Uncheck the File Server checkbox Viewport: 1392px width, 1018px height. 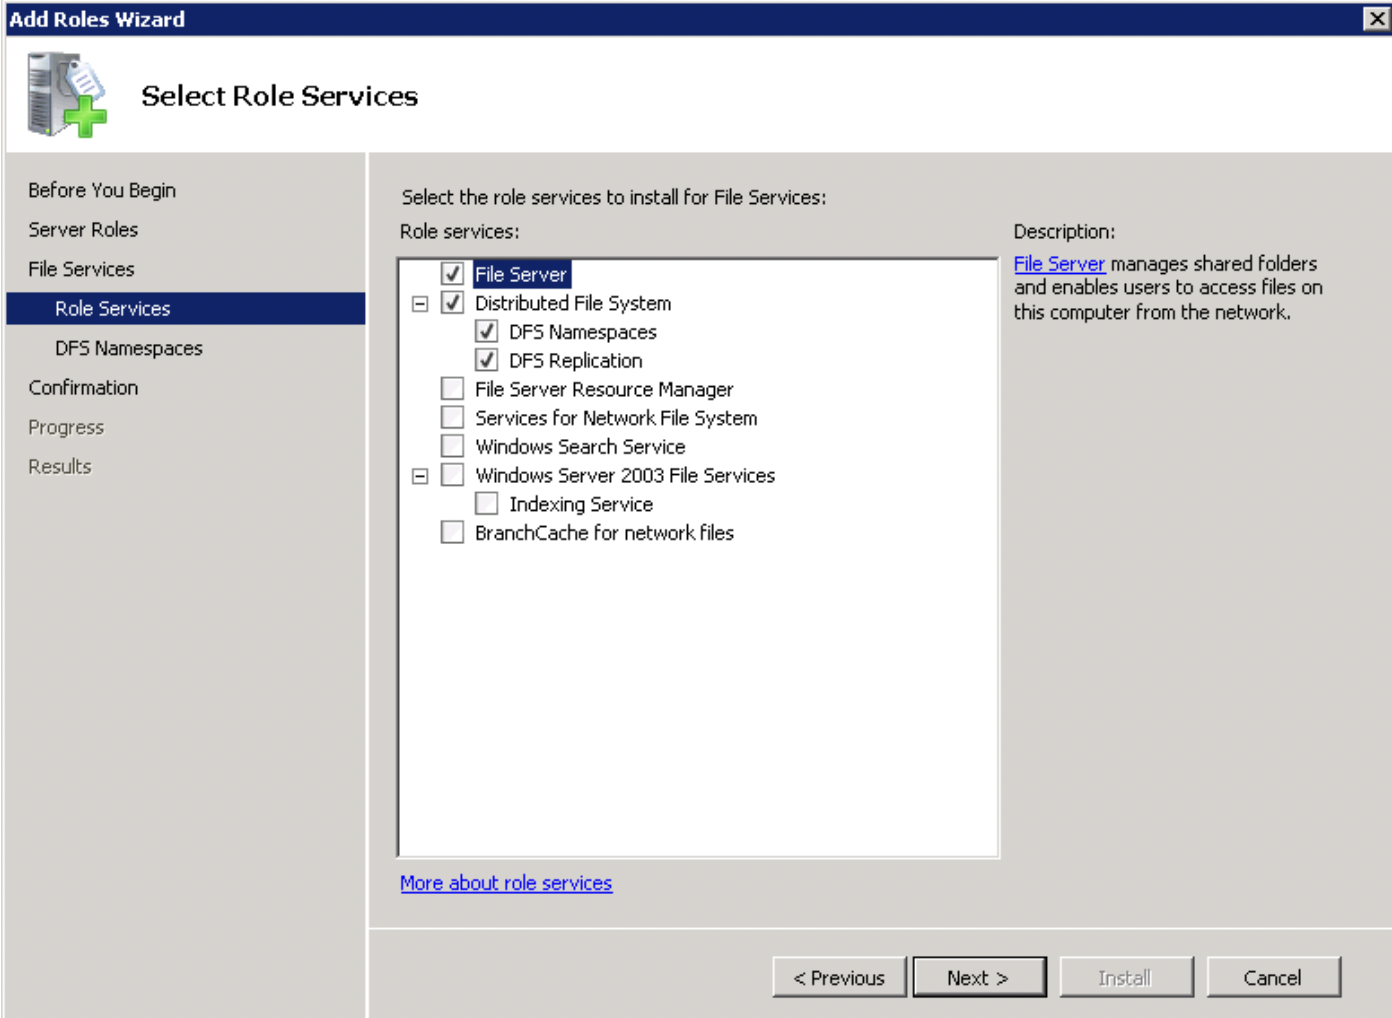452,273
